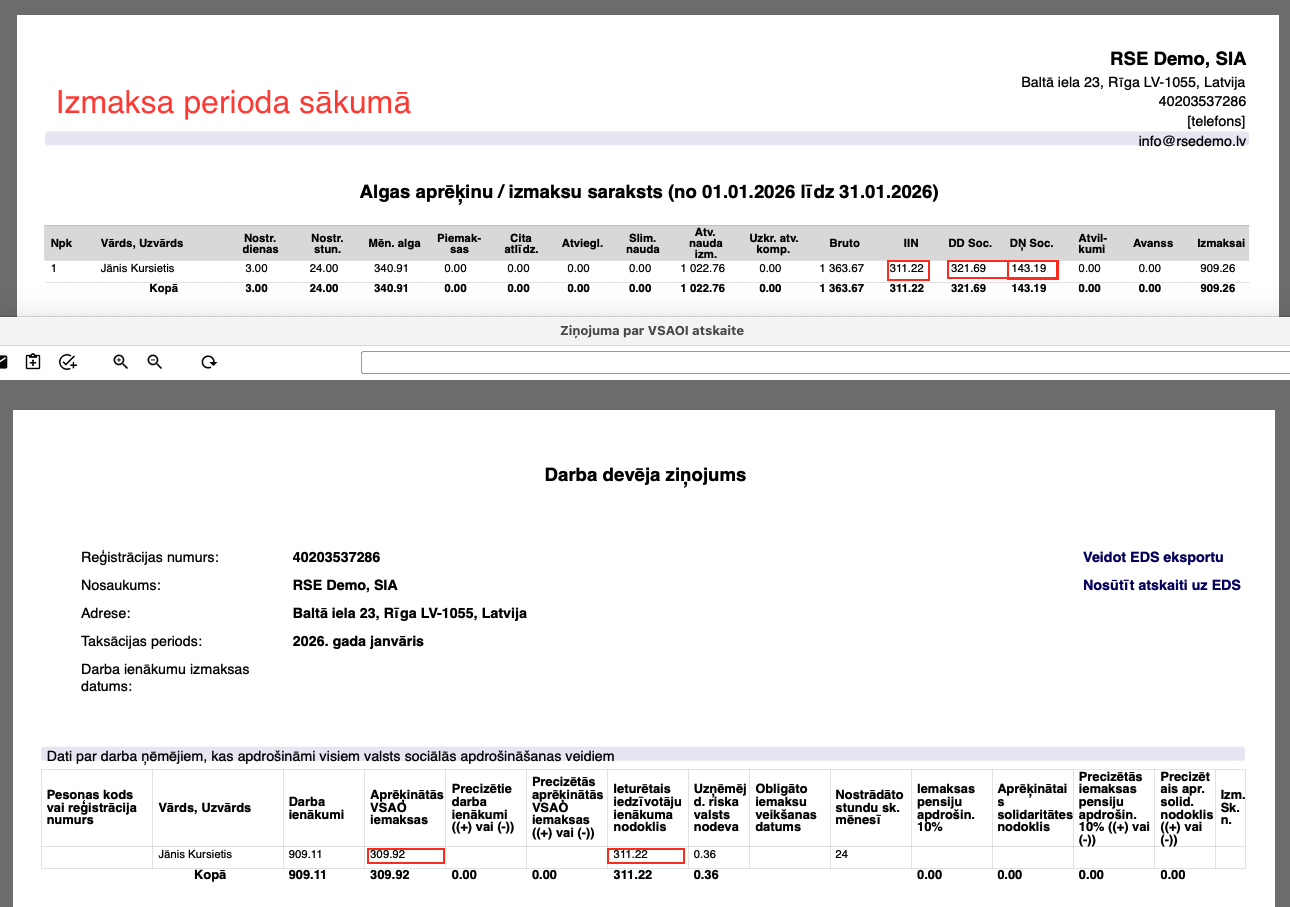
Task: Click the partially visible icon at toolbar's left edge
Action: tap(3, 362)
